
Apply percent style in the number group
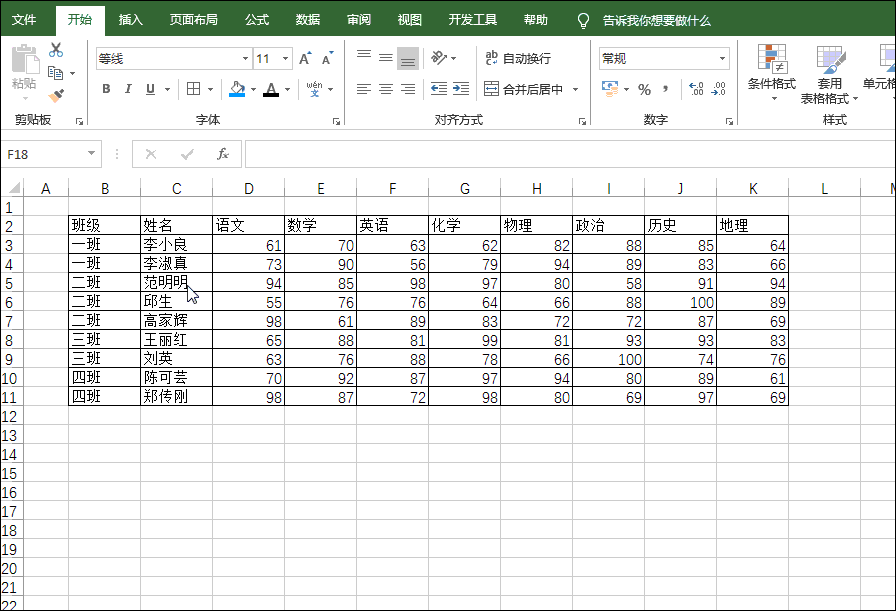[645, 89]
